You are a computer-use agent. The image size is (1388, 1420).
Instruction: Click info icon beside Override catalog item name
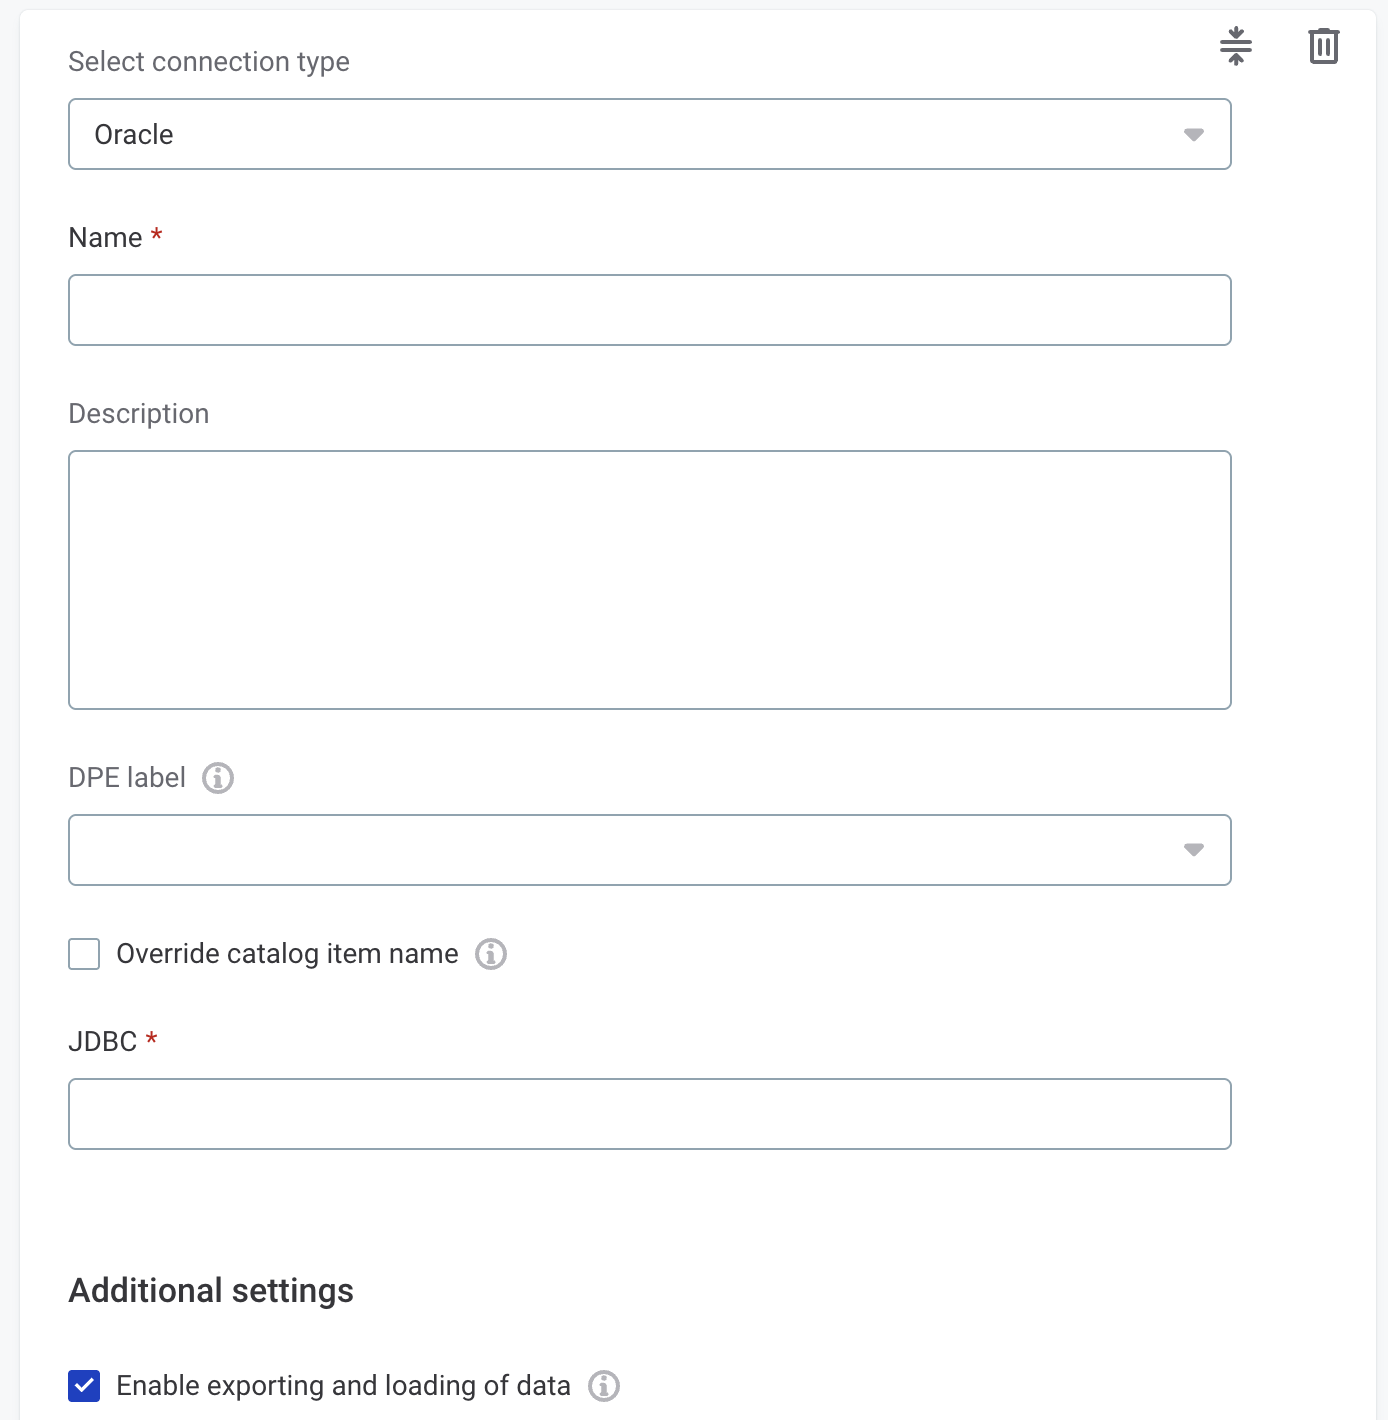(491, 954)
